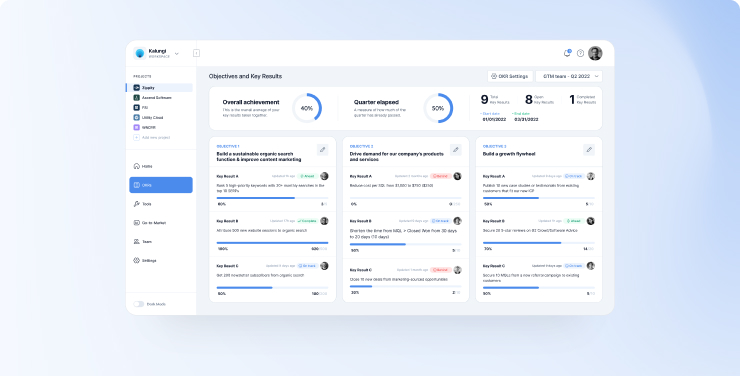Expand the Kalungi workspace switcher chevron
Image resolution: width=740 pixels, height=376 pixels.
(x=177, y=54)
